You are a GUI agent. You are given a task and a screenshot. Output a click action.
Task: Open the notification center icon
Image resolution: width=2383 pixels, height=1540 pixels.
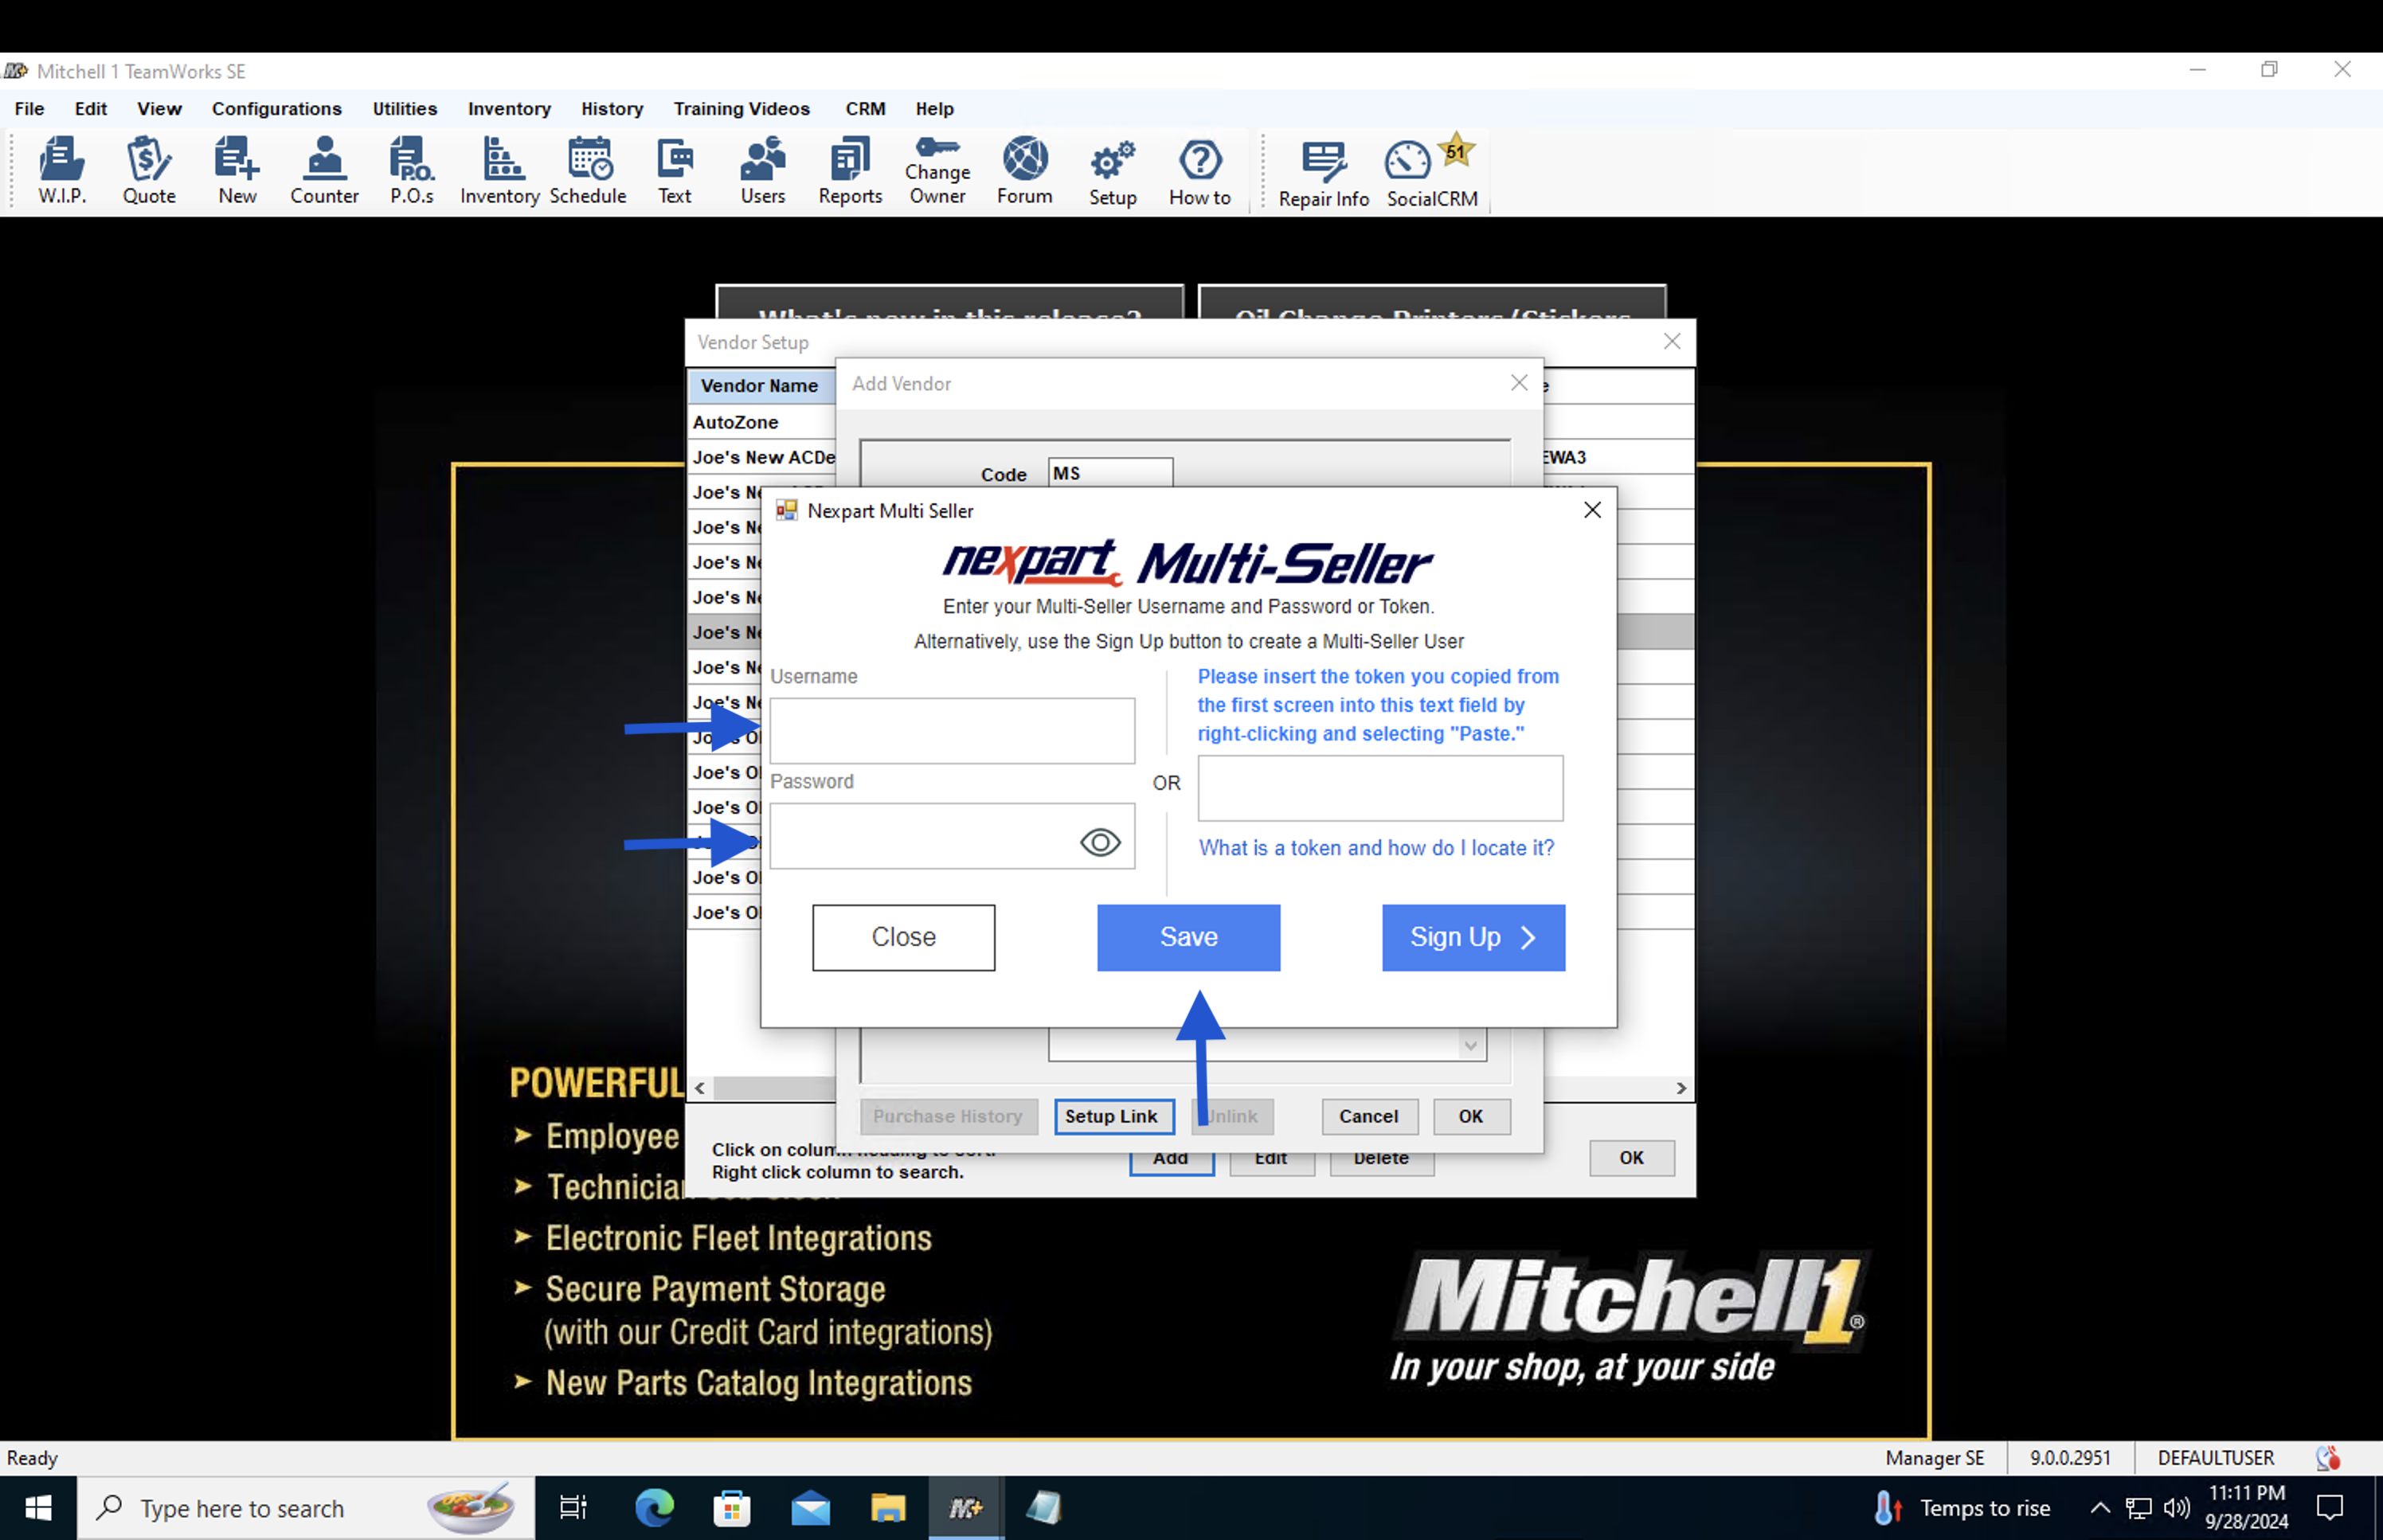tap(2329, 1507)
